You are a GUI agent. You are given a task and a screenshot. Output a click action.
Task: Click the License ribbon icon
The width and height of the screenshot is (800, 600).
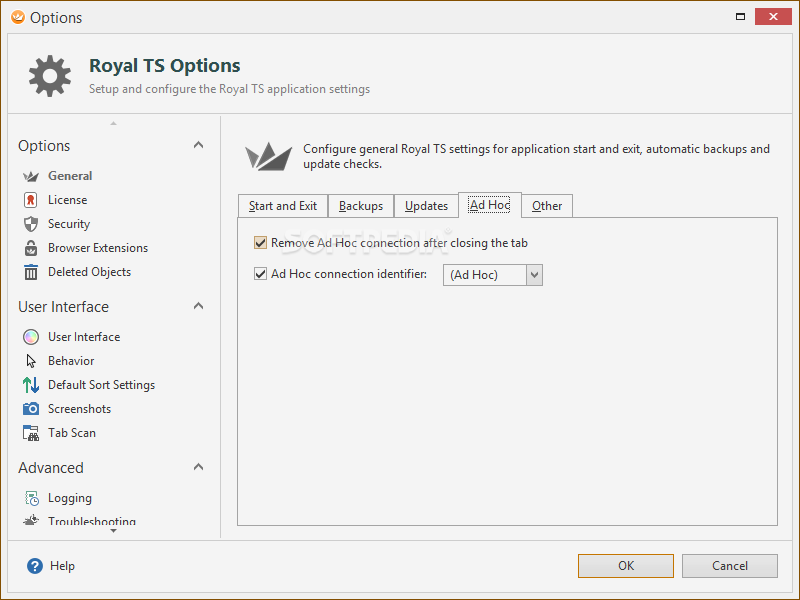[31, 200]
